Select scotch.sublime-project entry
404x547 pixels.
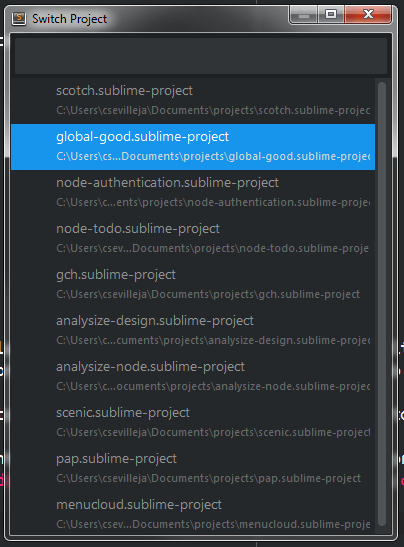[x=193, y=101]
